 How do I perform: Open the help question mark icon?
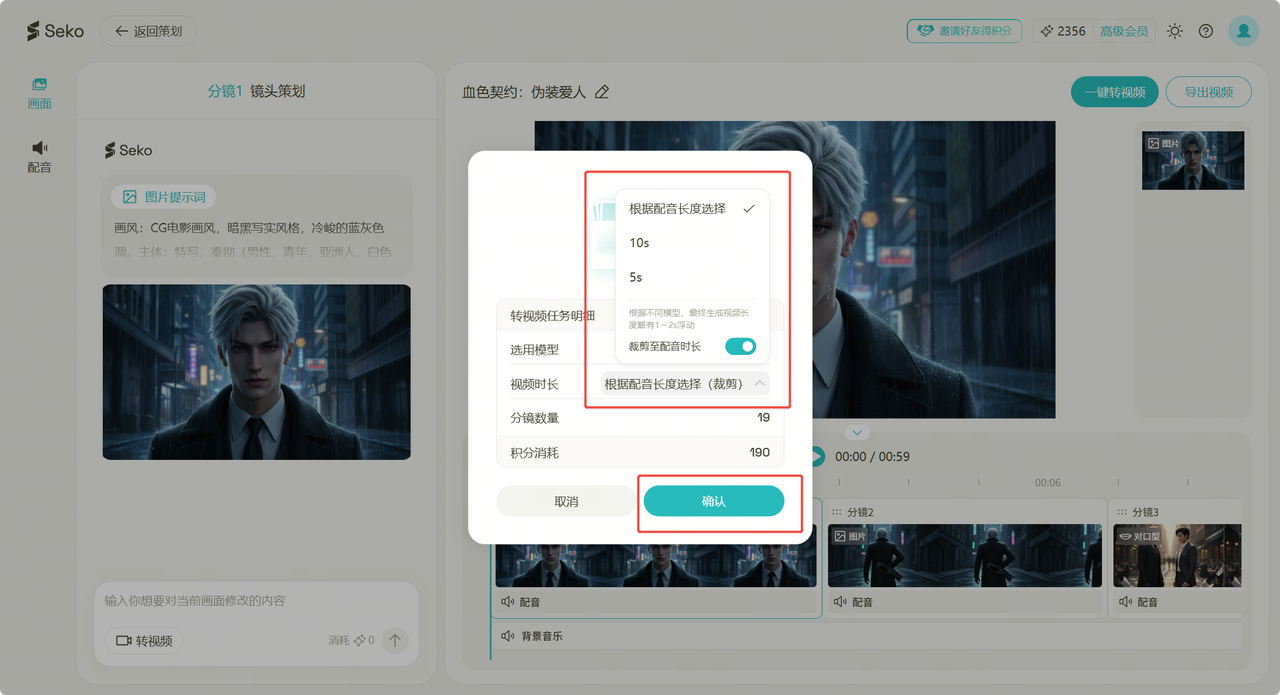tap(1206, 31)
